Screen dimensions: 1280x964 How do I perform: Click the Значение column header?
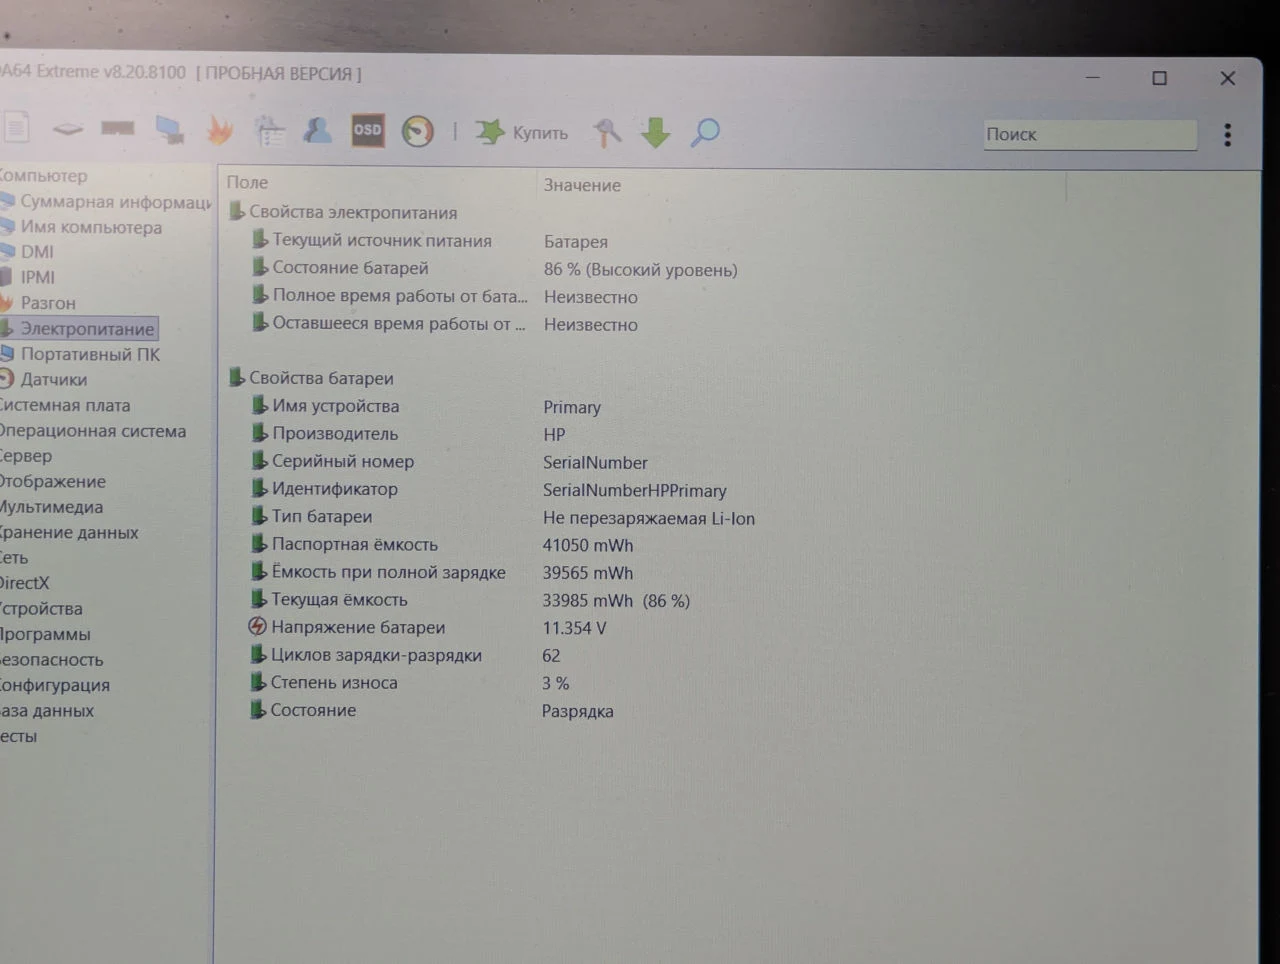click(x=582, y=185)
